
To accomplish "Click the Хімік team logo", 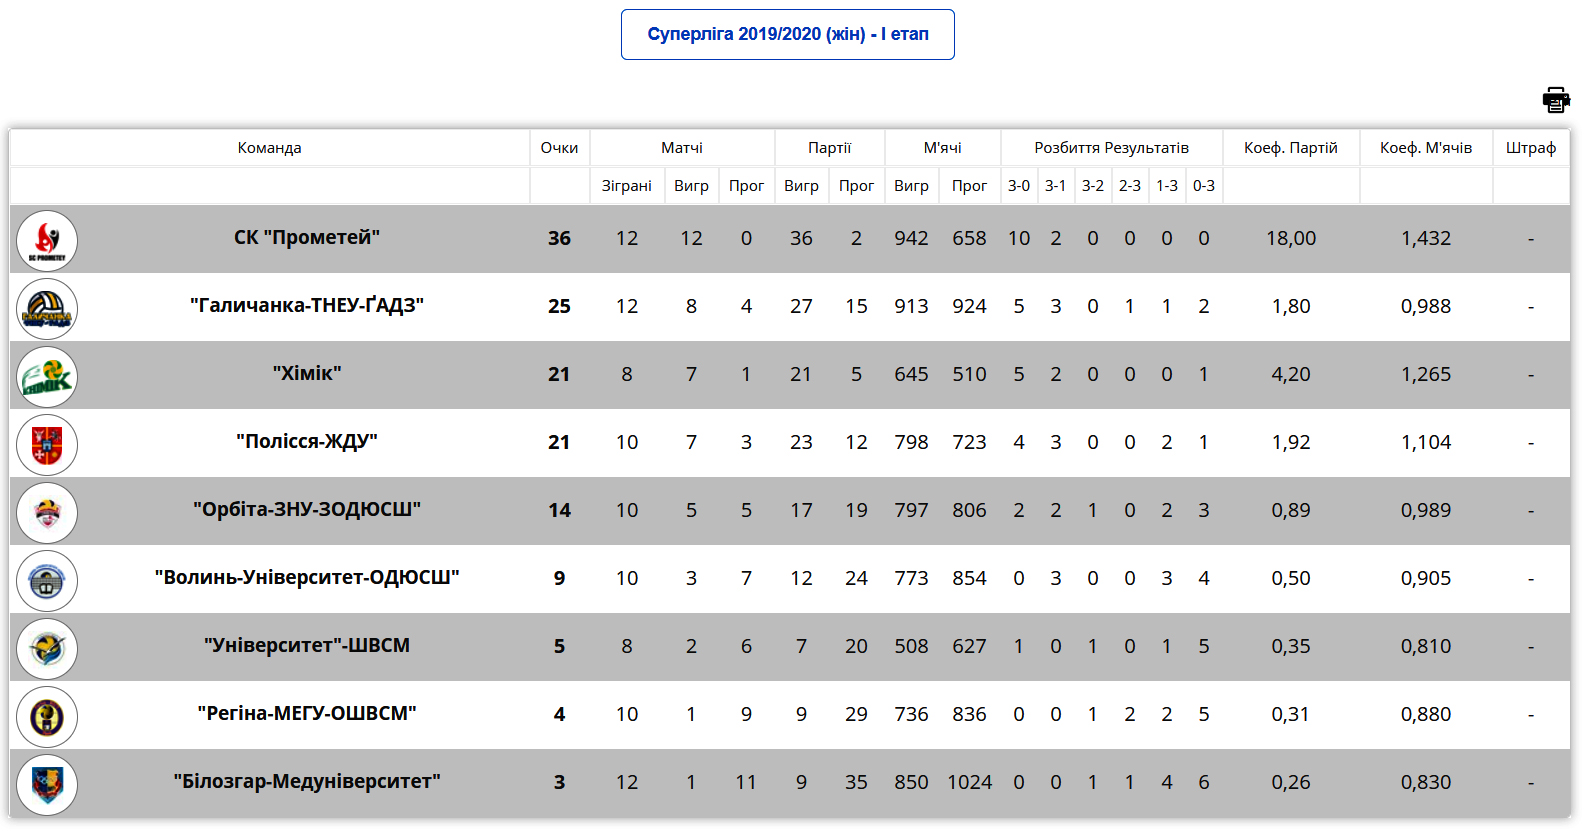I will point(47,377).
